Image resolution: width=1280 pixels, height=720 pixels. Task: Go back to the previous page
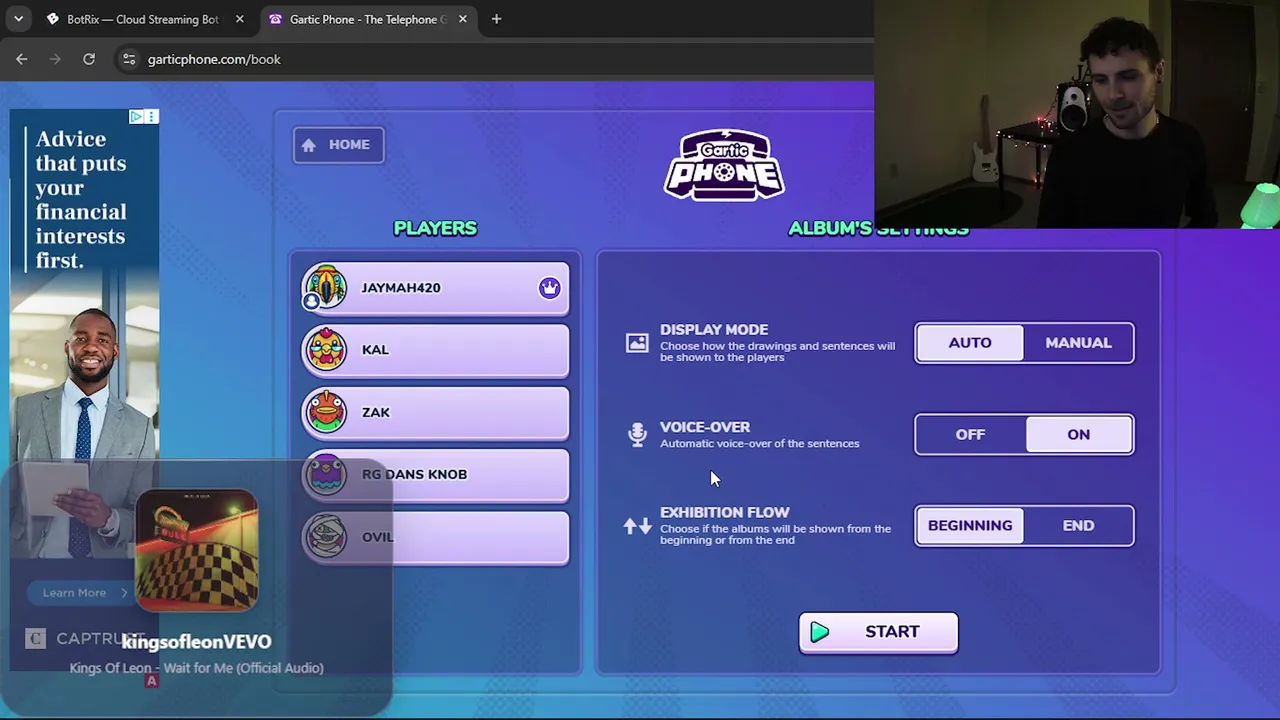(x=22, y=59)
